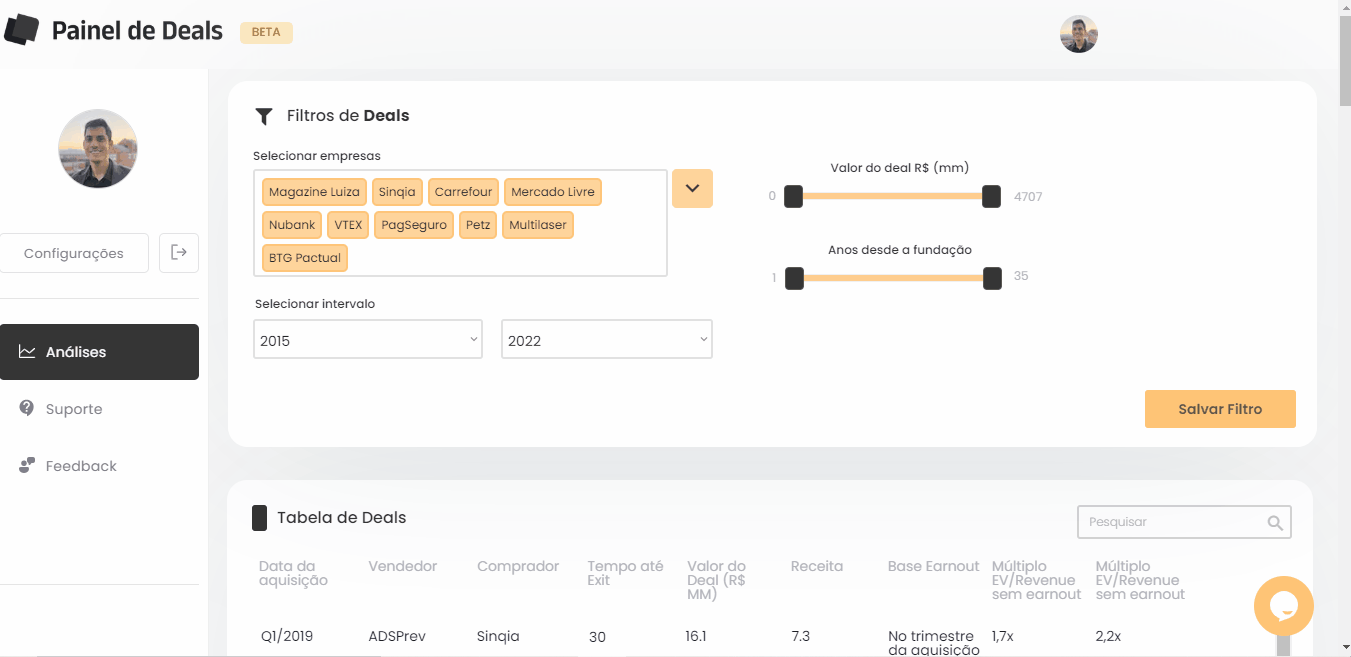Click the Sinqia company tag

[x=397, y=192]
